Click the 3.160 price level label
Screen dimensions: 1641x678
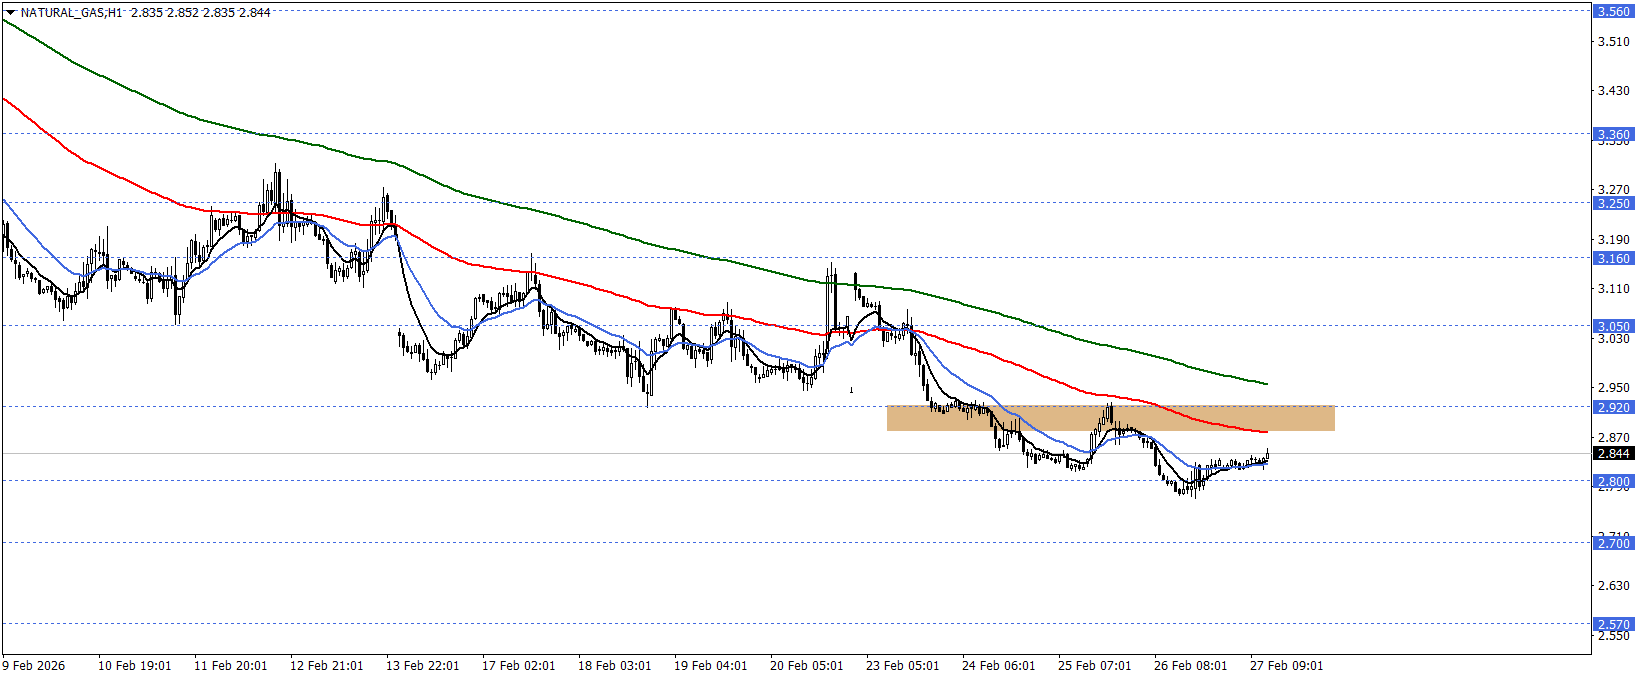(1613, 258)
